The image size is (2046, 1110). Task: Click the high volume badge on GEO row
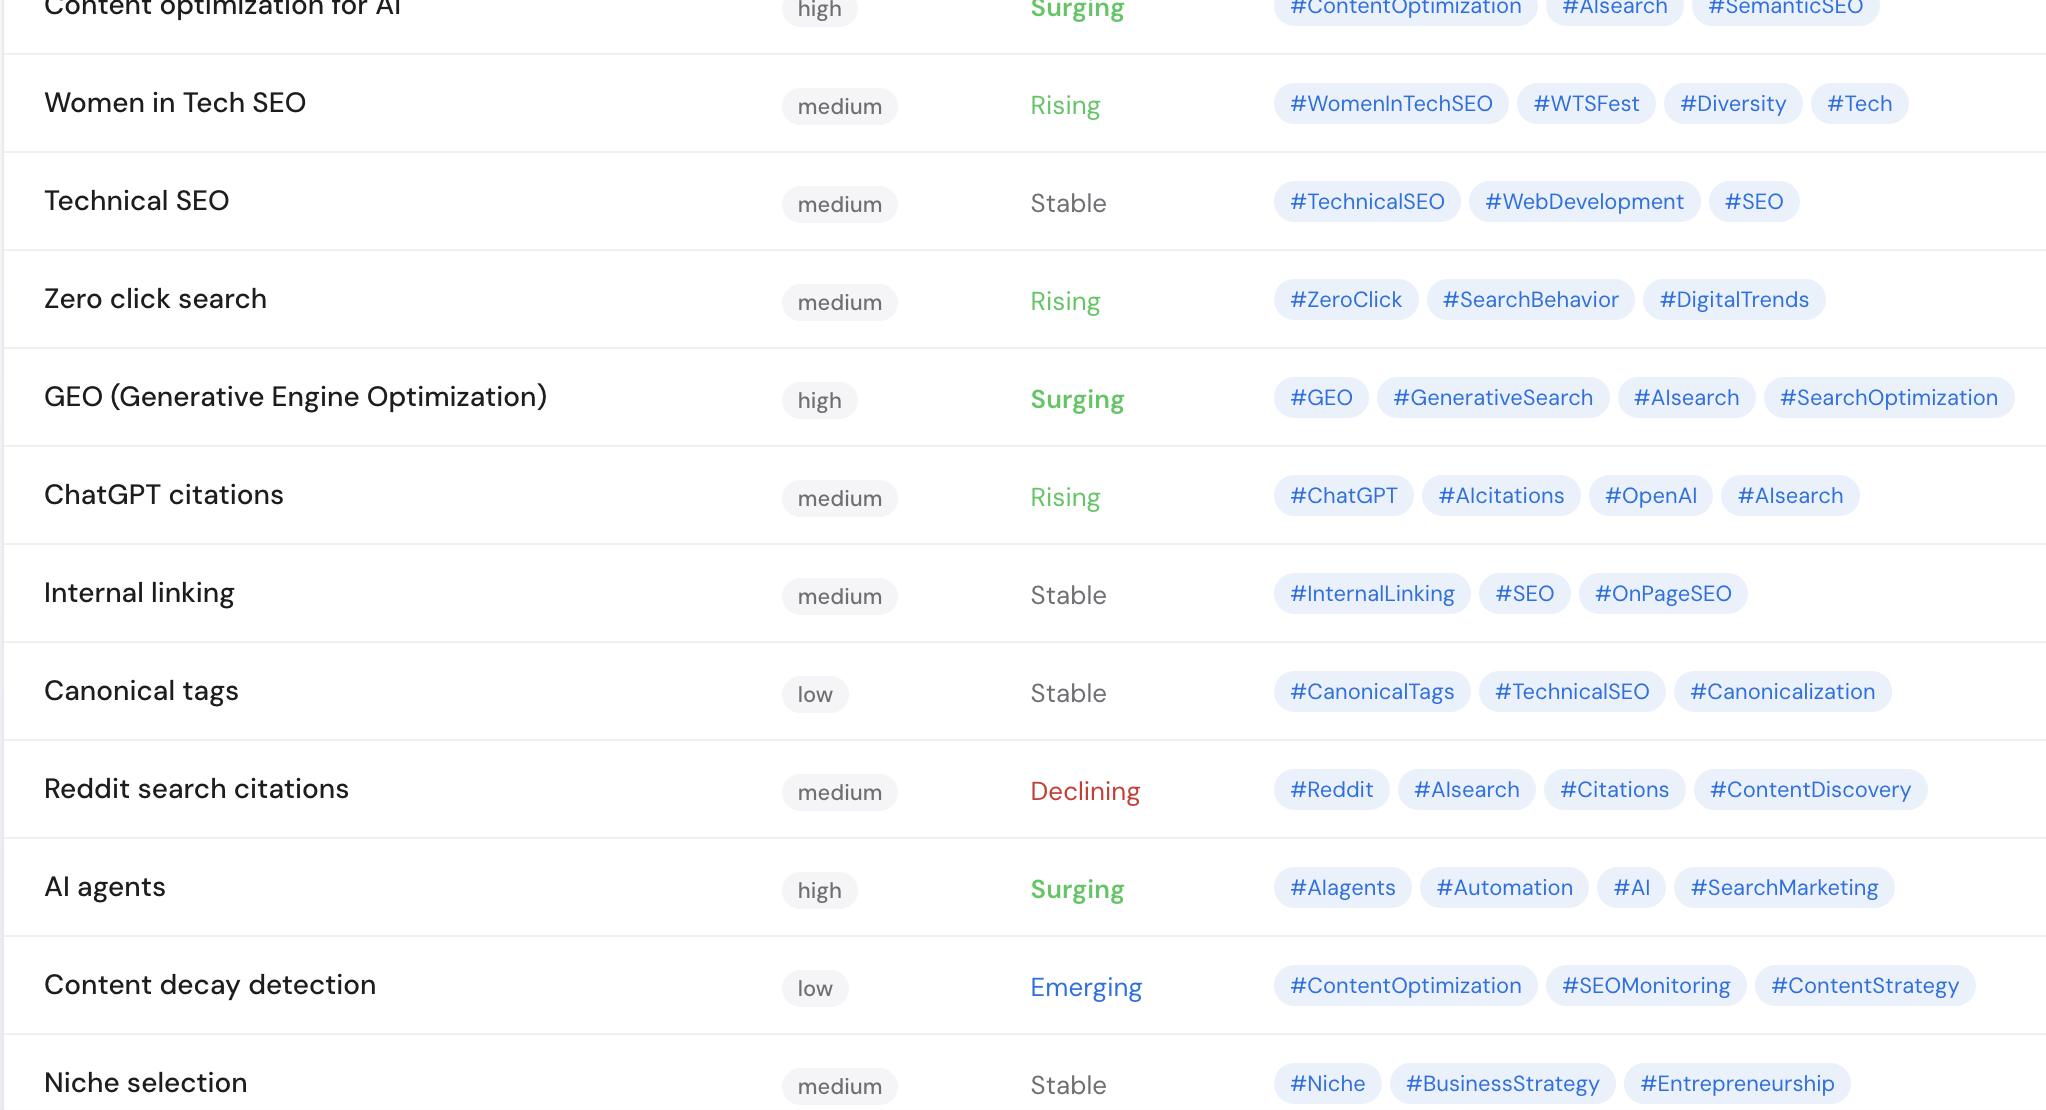coord(819,400)
